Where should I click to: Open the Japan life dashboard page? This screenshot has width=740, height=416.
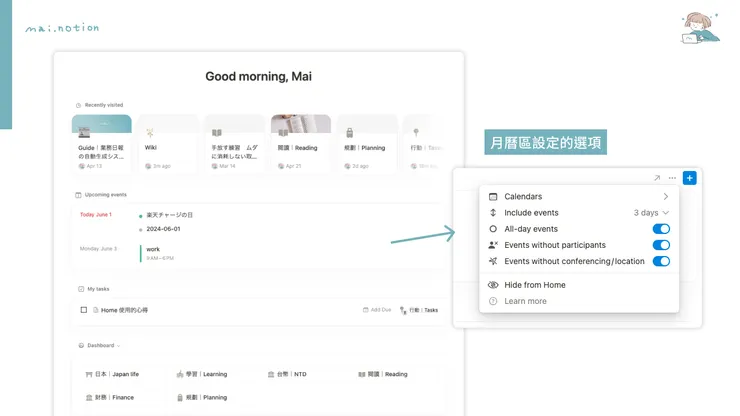tap(112, 374)
